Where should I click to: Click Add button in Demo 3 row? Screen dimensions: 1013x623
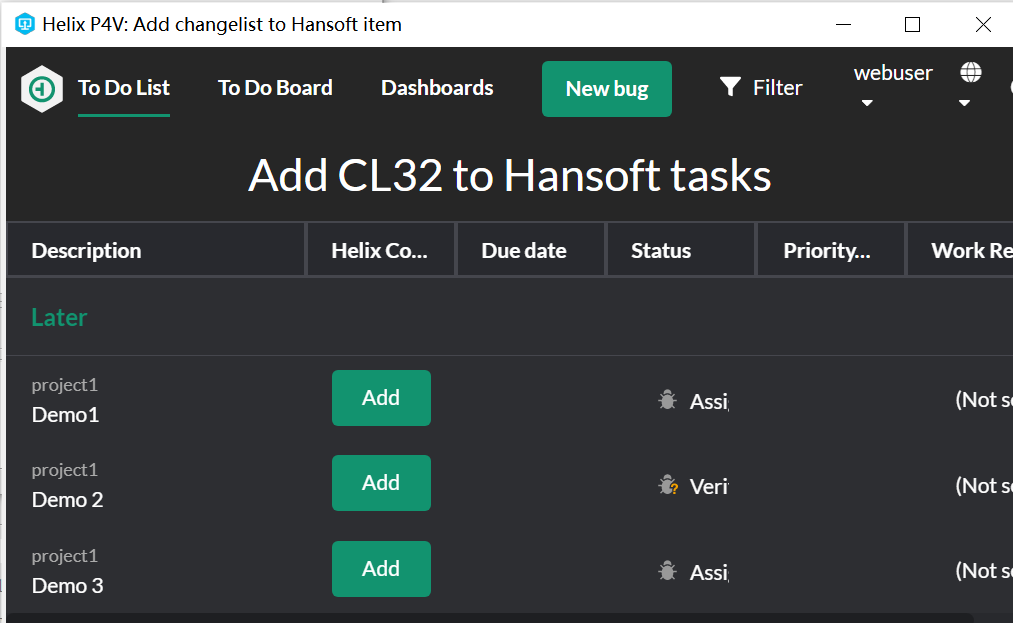pos(381,569)
